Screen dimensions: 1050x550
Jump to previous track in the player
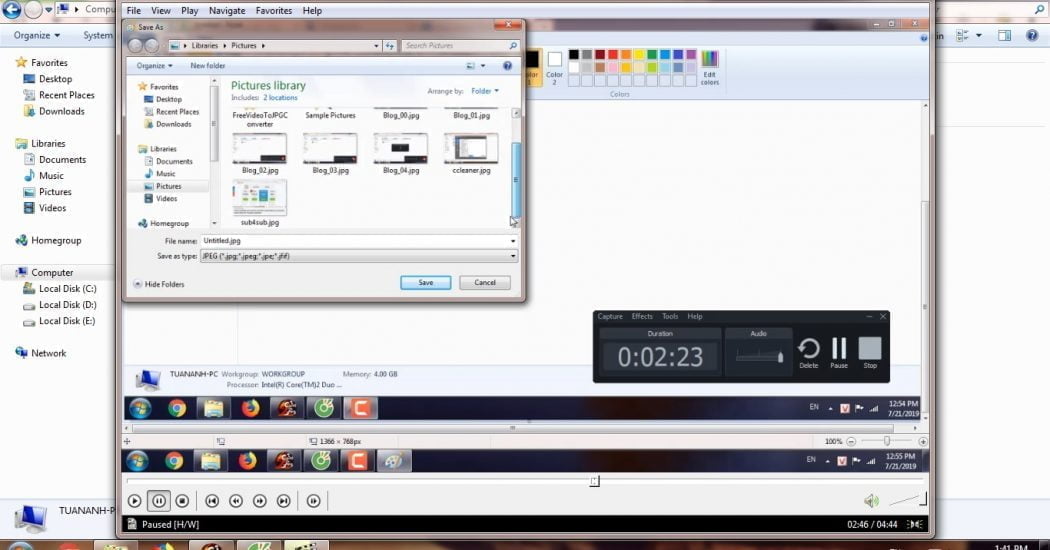(x=212, y=500)
